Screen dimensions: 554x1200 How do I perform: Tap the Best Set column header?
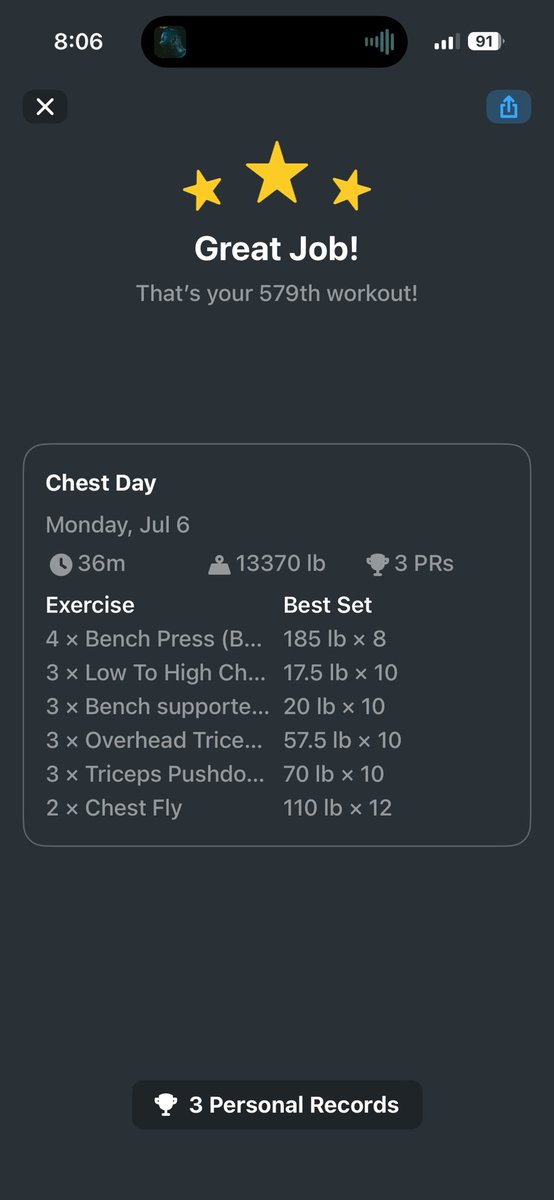point(328,605)
